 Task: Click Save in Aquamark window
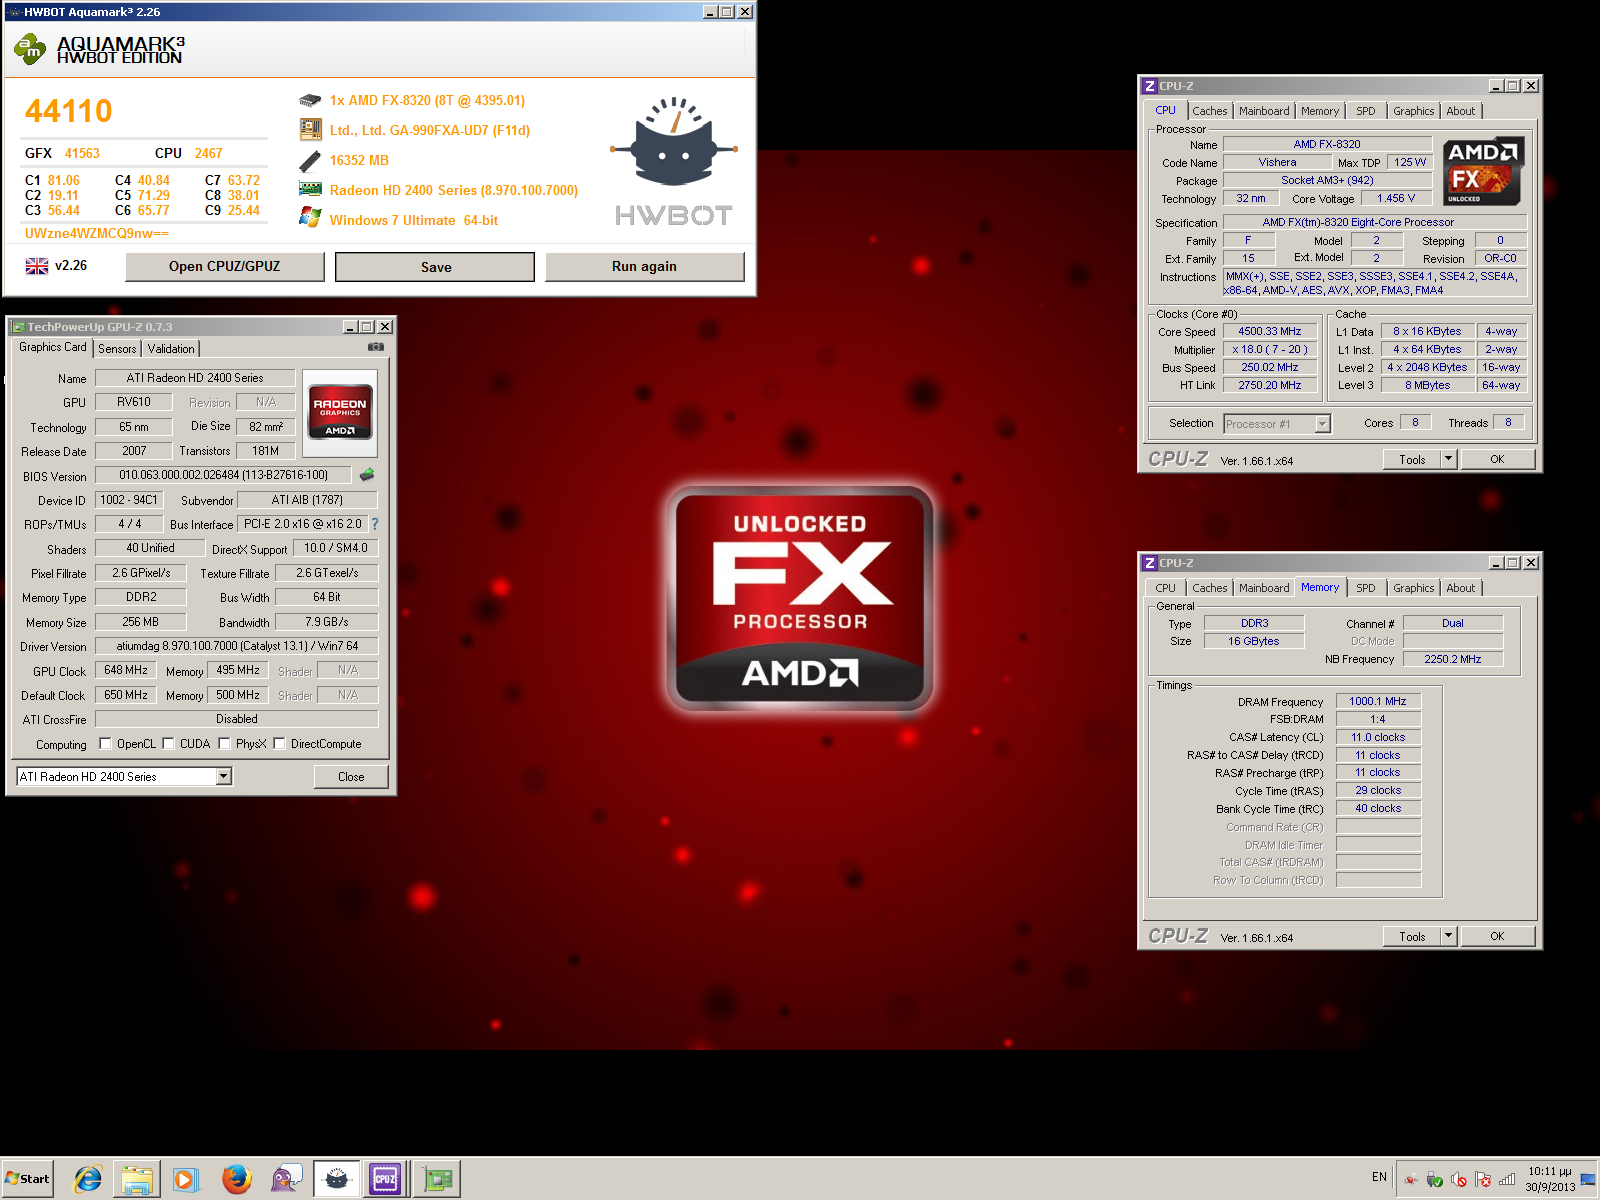tap(435, 267)
